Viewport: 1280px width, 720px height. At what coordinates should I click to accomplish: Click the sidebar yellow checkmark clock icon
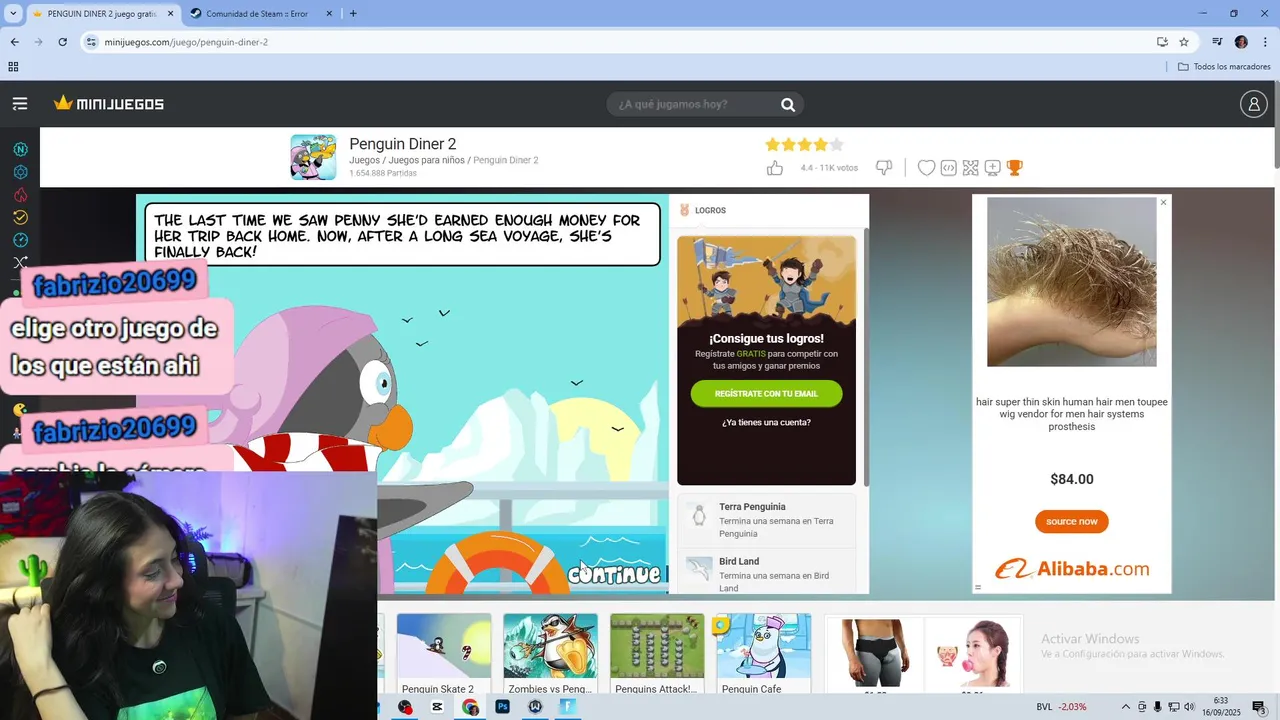pyautogui.click(x=20, y=217)
